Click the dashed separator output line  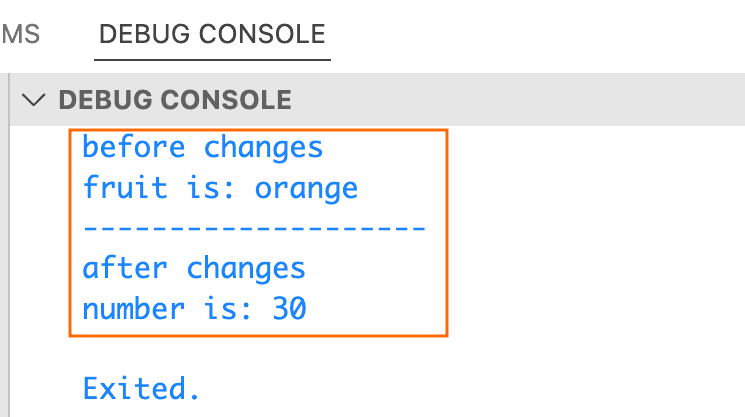(254, 229)
